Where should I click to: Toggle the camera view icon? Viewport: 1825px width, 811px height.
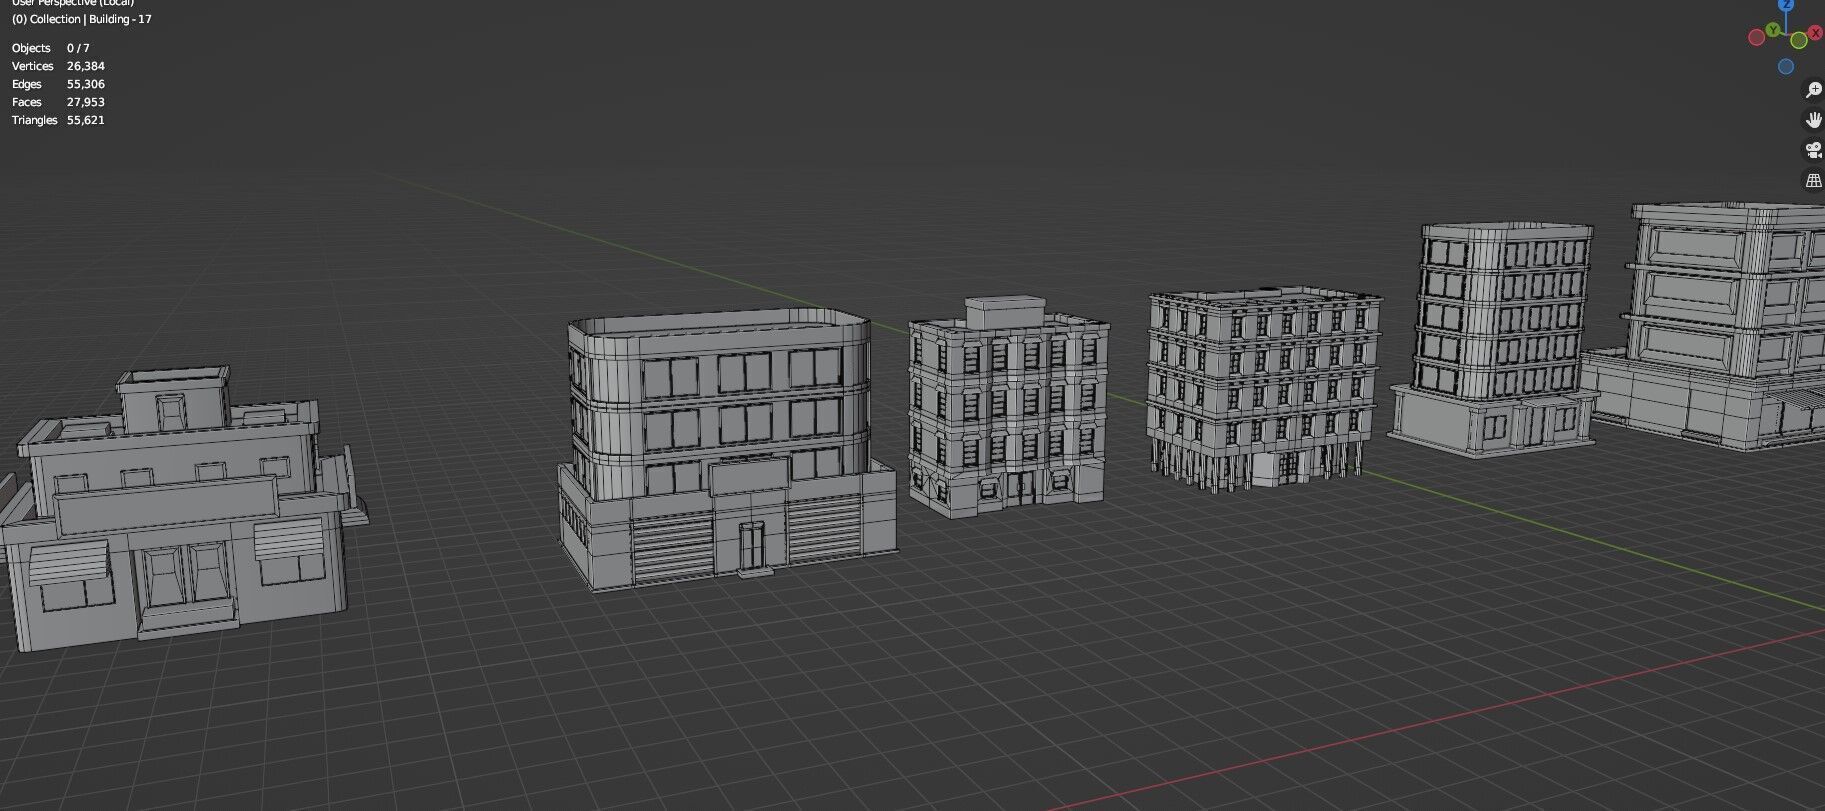(1813, 150)
